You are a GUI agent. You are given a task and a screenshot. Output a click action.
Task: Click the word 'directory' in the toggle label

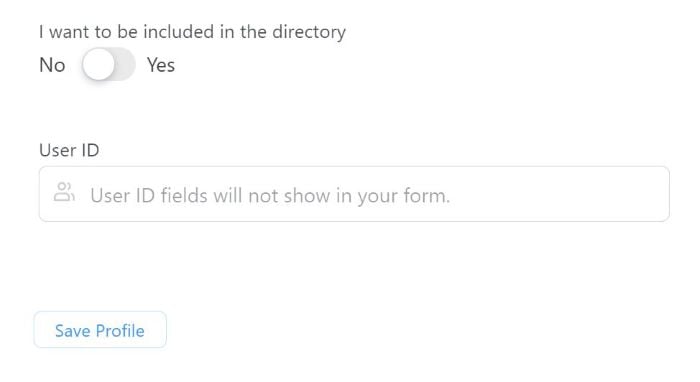tap(309, 32)
